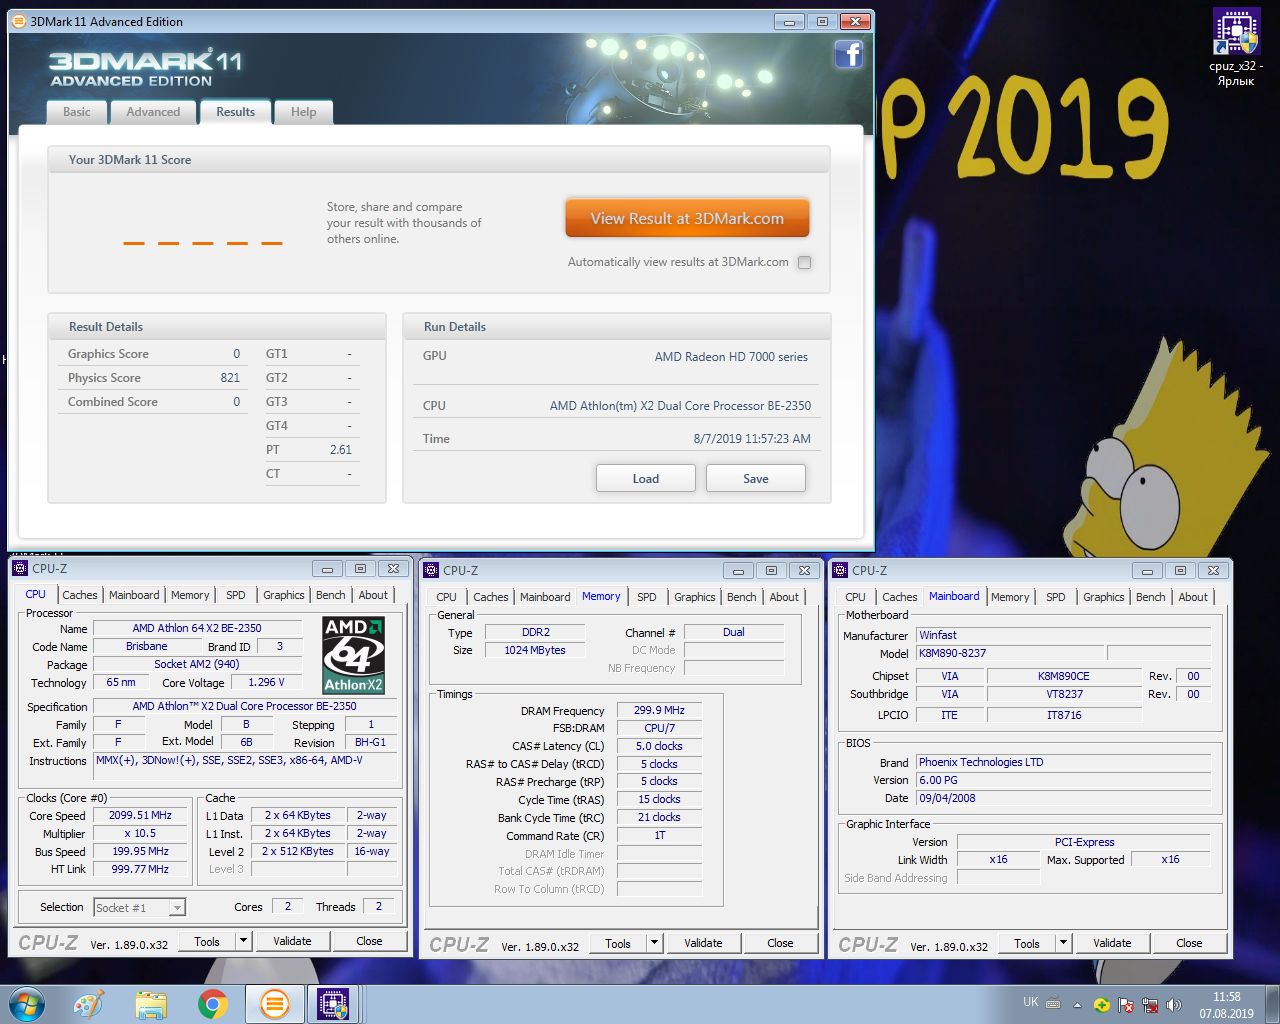Image resolution: width=1280 pixels, height=1024 pixels.
Task: Open Paint from the taskbar
Action: [x=89, y=1004]
